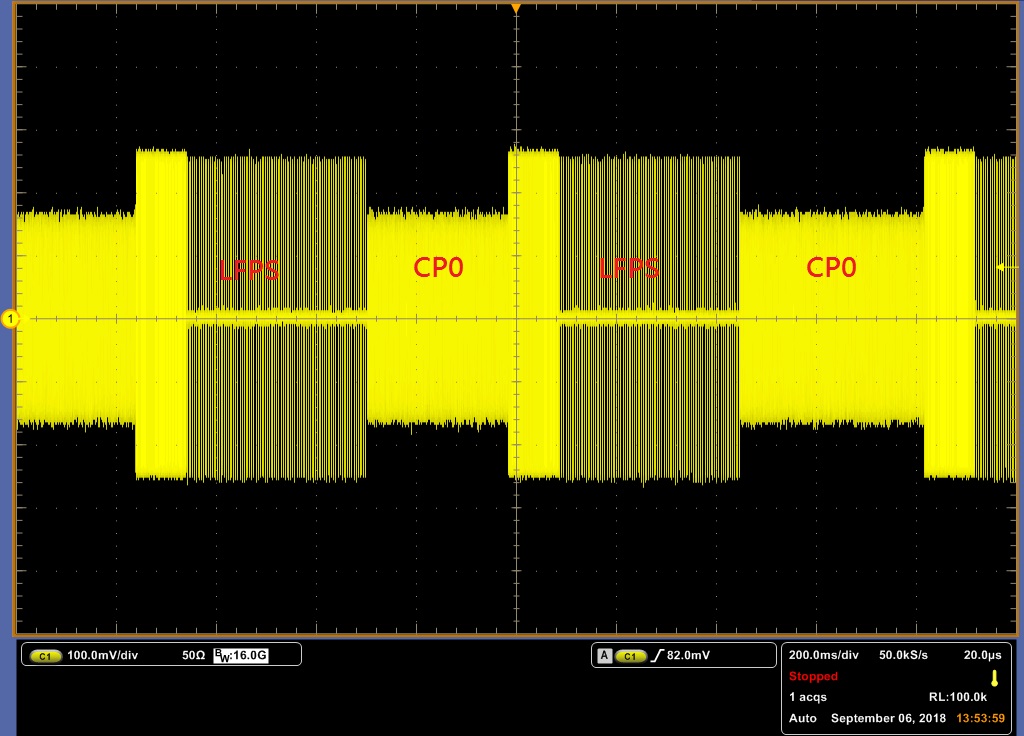The image size is (1024, 736).
Task: Click the first red LFPS annotation
Action: tap(249, 269)
